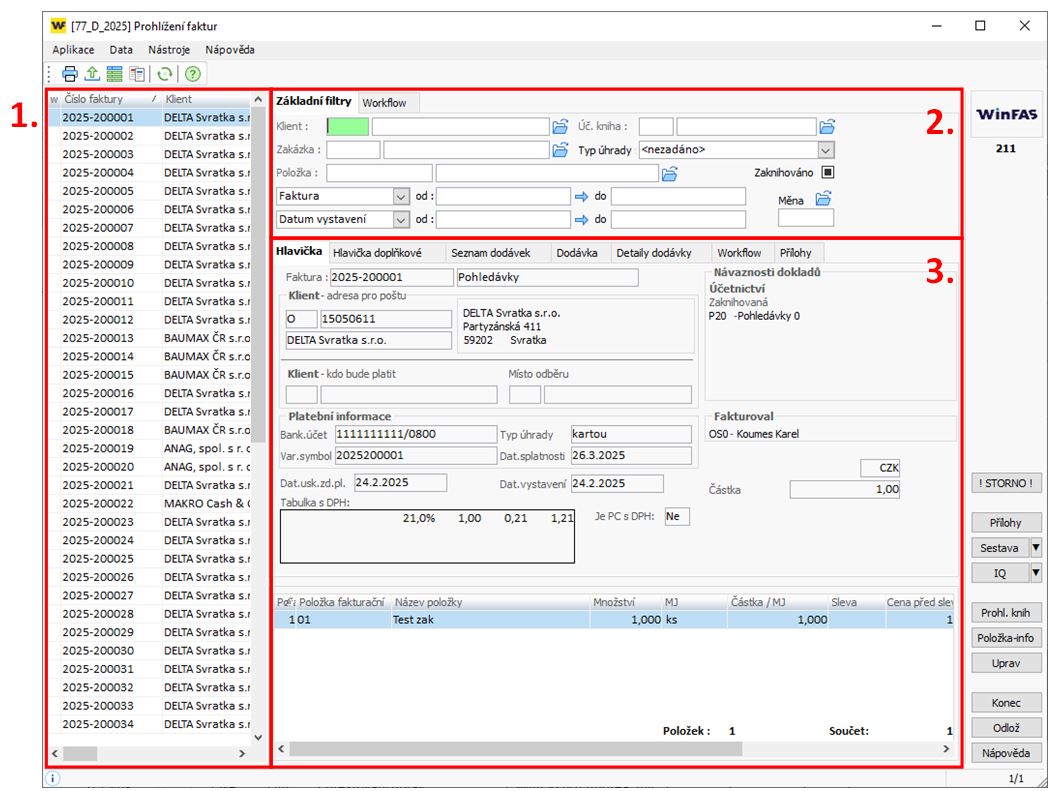
Task: Open the arrow menu next to IQ
Action: [1036, 573]
